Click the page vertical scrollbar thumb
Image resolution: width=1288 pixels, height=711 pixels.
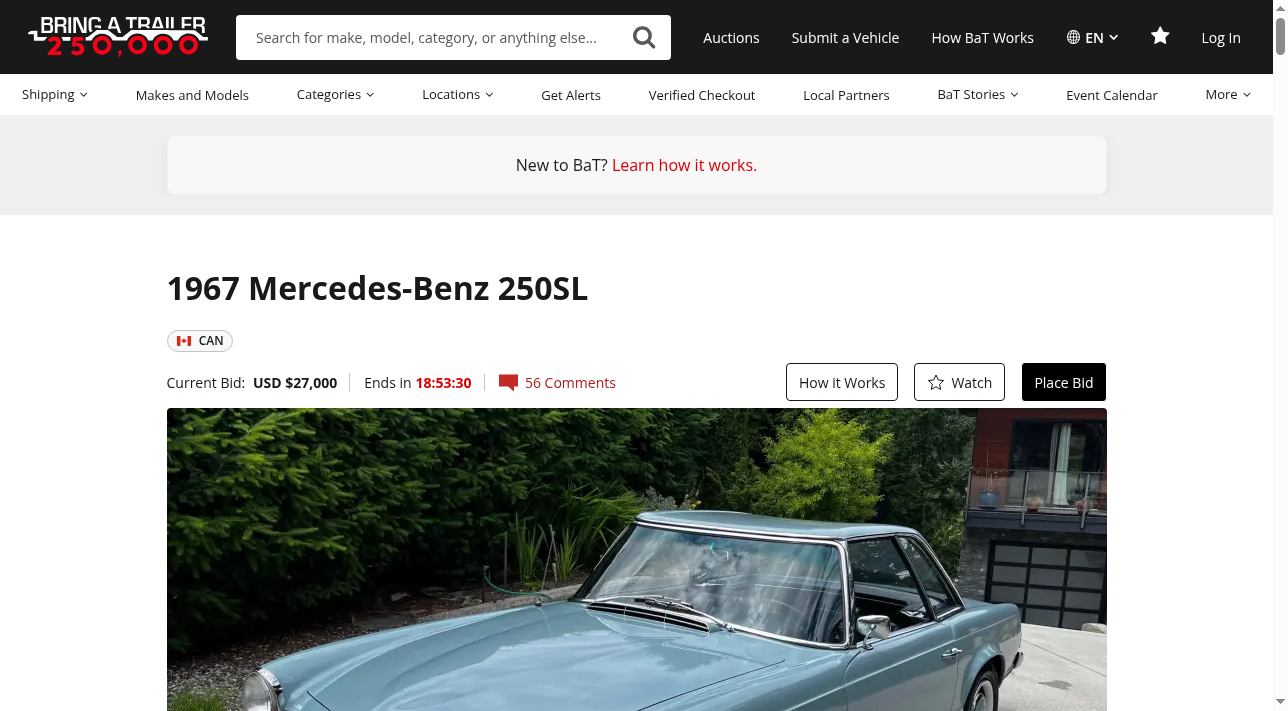coord(1280,36)
